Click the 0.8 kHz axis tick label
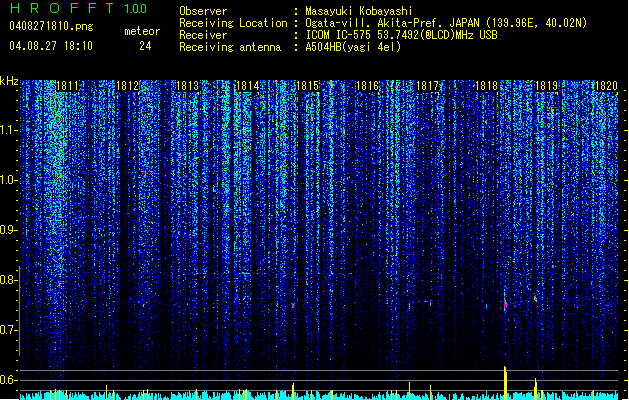This screenshot has width=629, height=400. (8, 280)
